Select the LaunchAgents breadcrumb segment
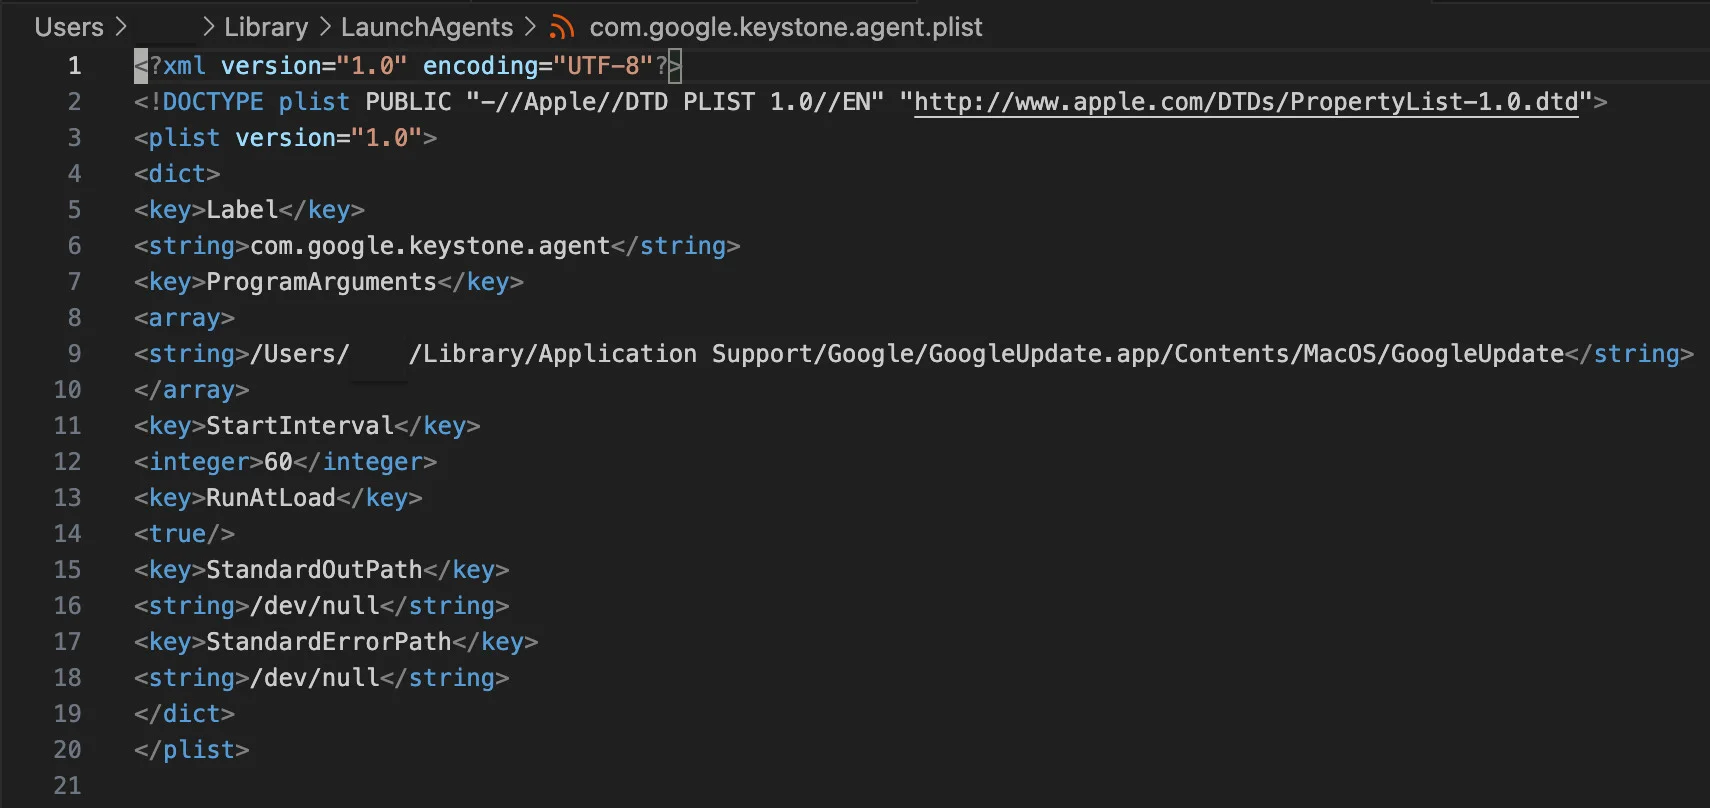Viewport: 1710px width, 808px height. pyautogui.click(x=427, y=27)
